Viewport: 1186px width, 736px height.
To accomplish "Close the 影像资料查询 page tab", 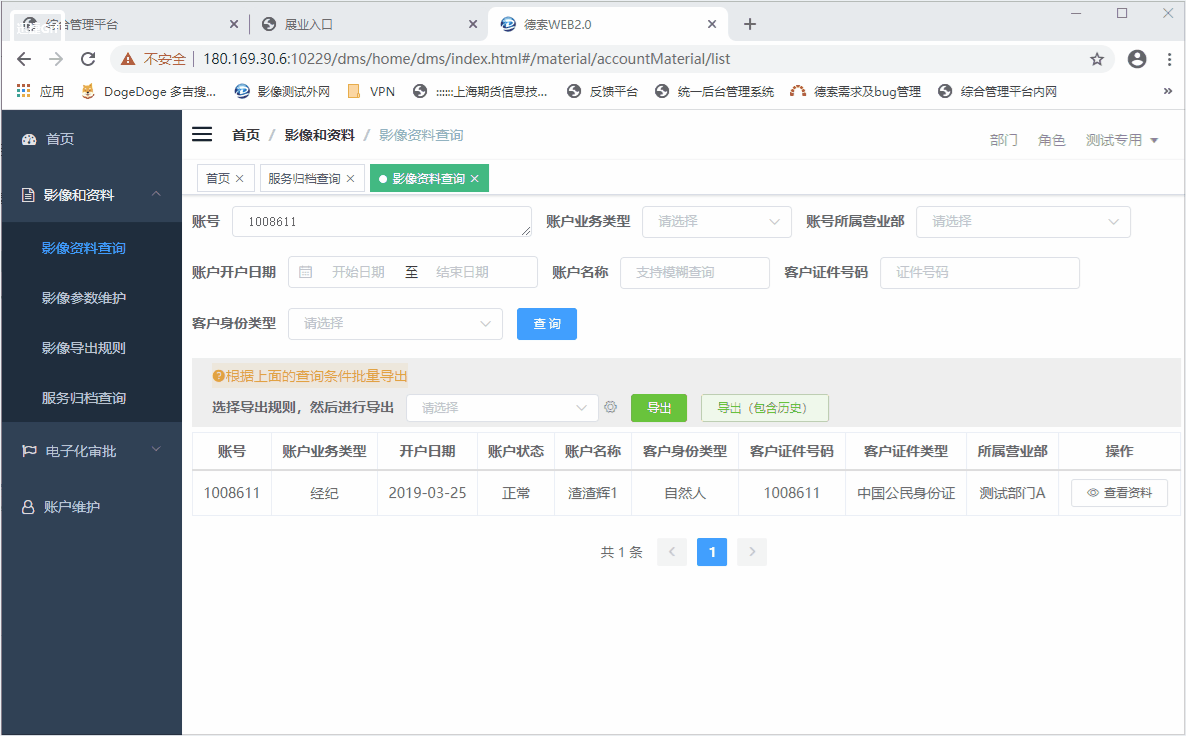I will [474, 179].
